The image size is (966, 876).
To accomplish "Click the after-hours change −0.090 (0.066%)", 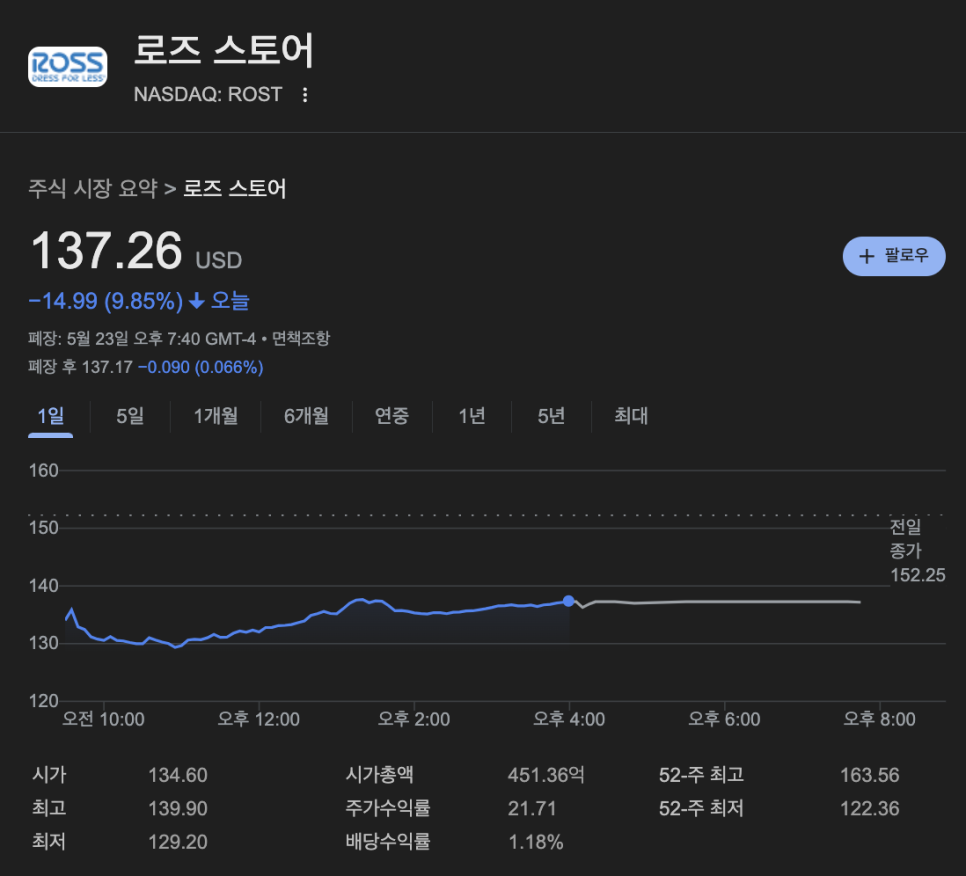I will (201, 367).
